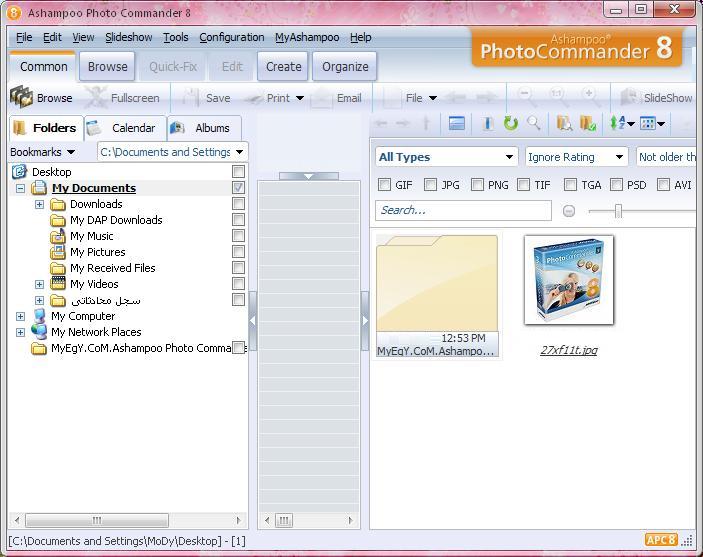Collapse the My Documents tree node
Image resolution: width=703 pixels, height=557 pixels.
[x=20, y=188]
